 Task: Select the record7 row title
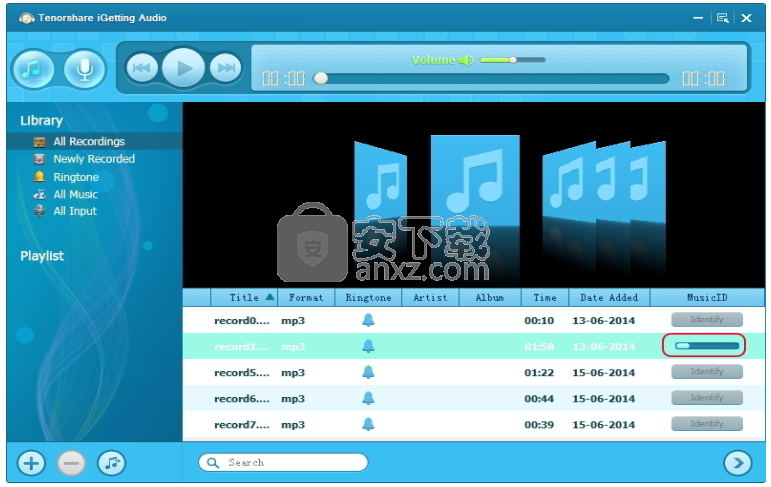point(242,425)
